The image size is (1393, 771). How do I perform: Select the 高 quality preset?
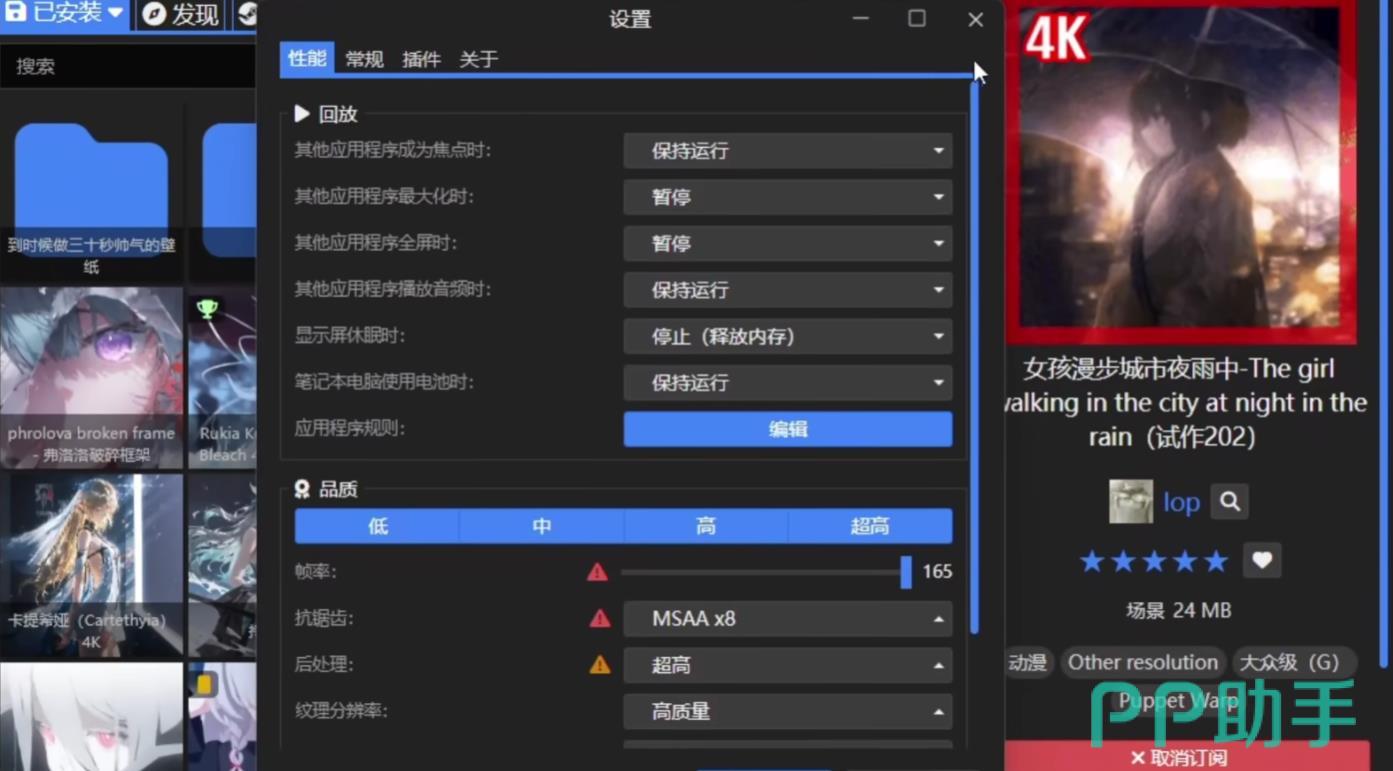coord(706,526)
